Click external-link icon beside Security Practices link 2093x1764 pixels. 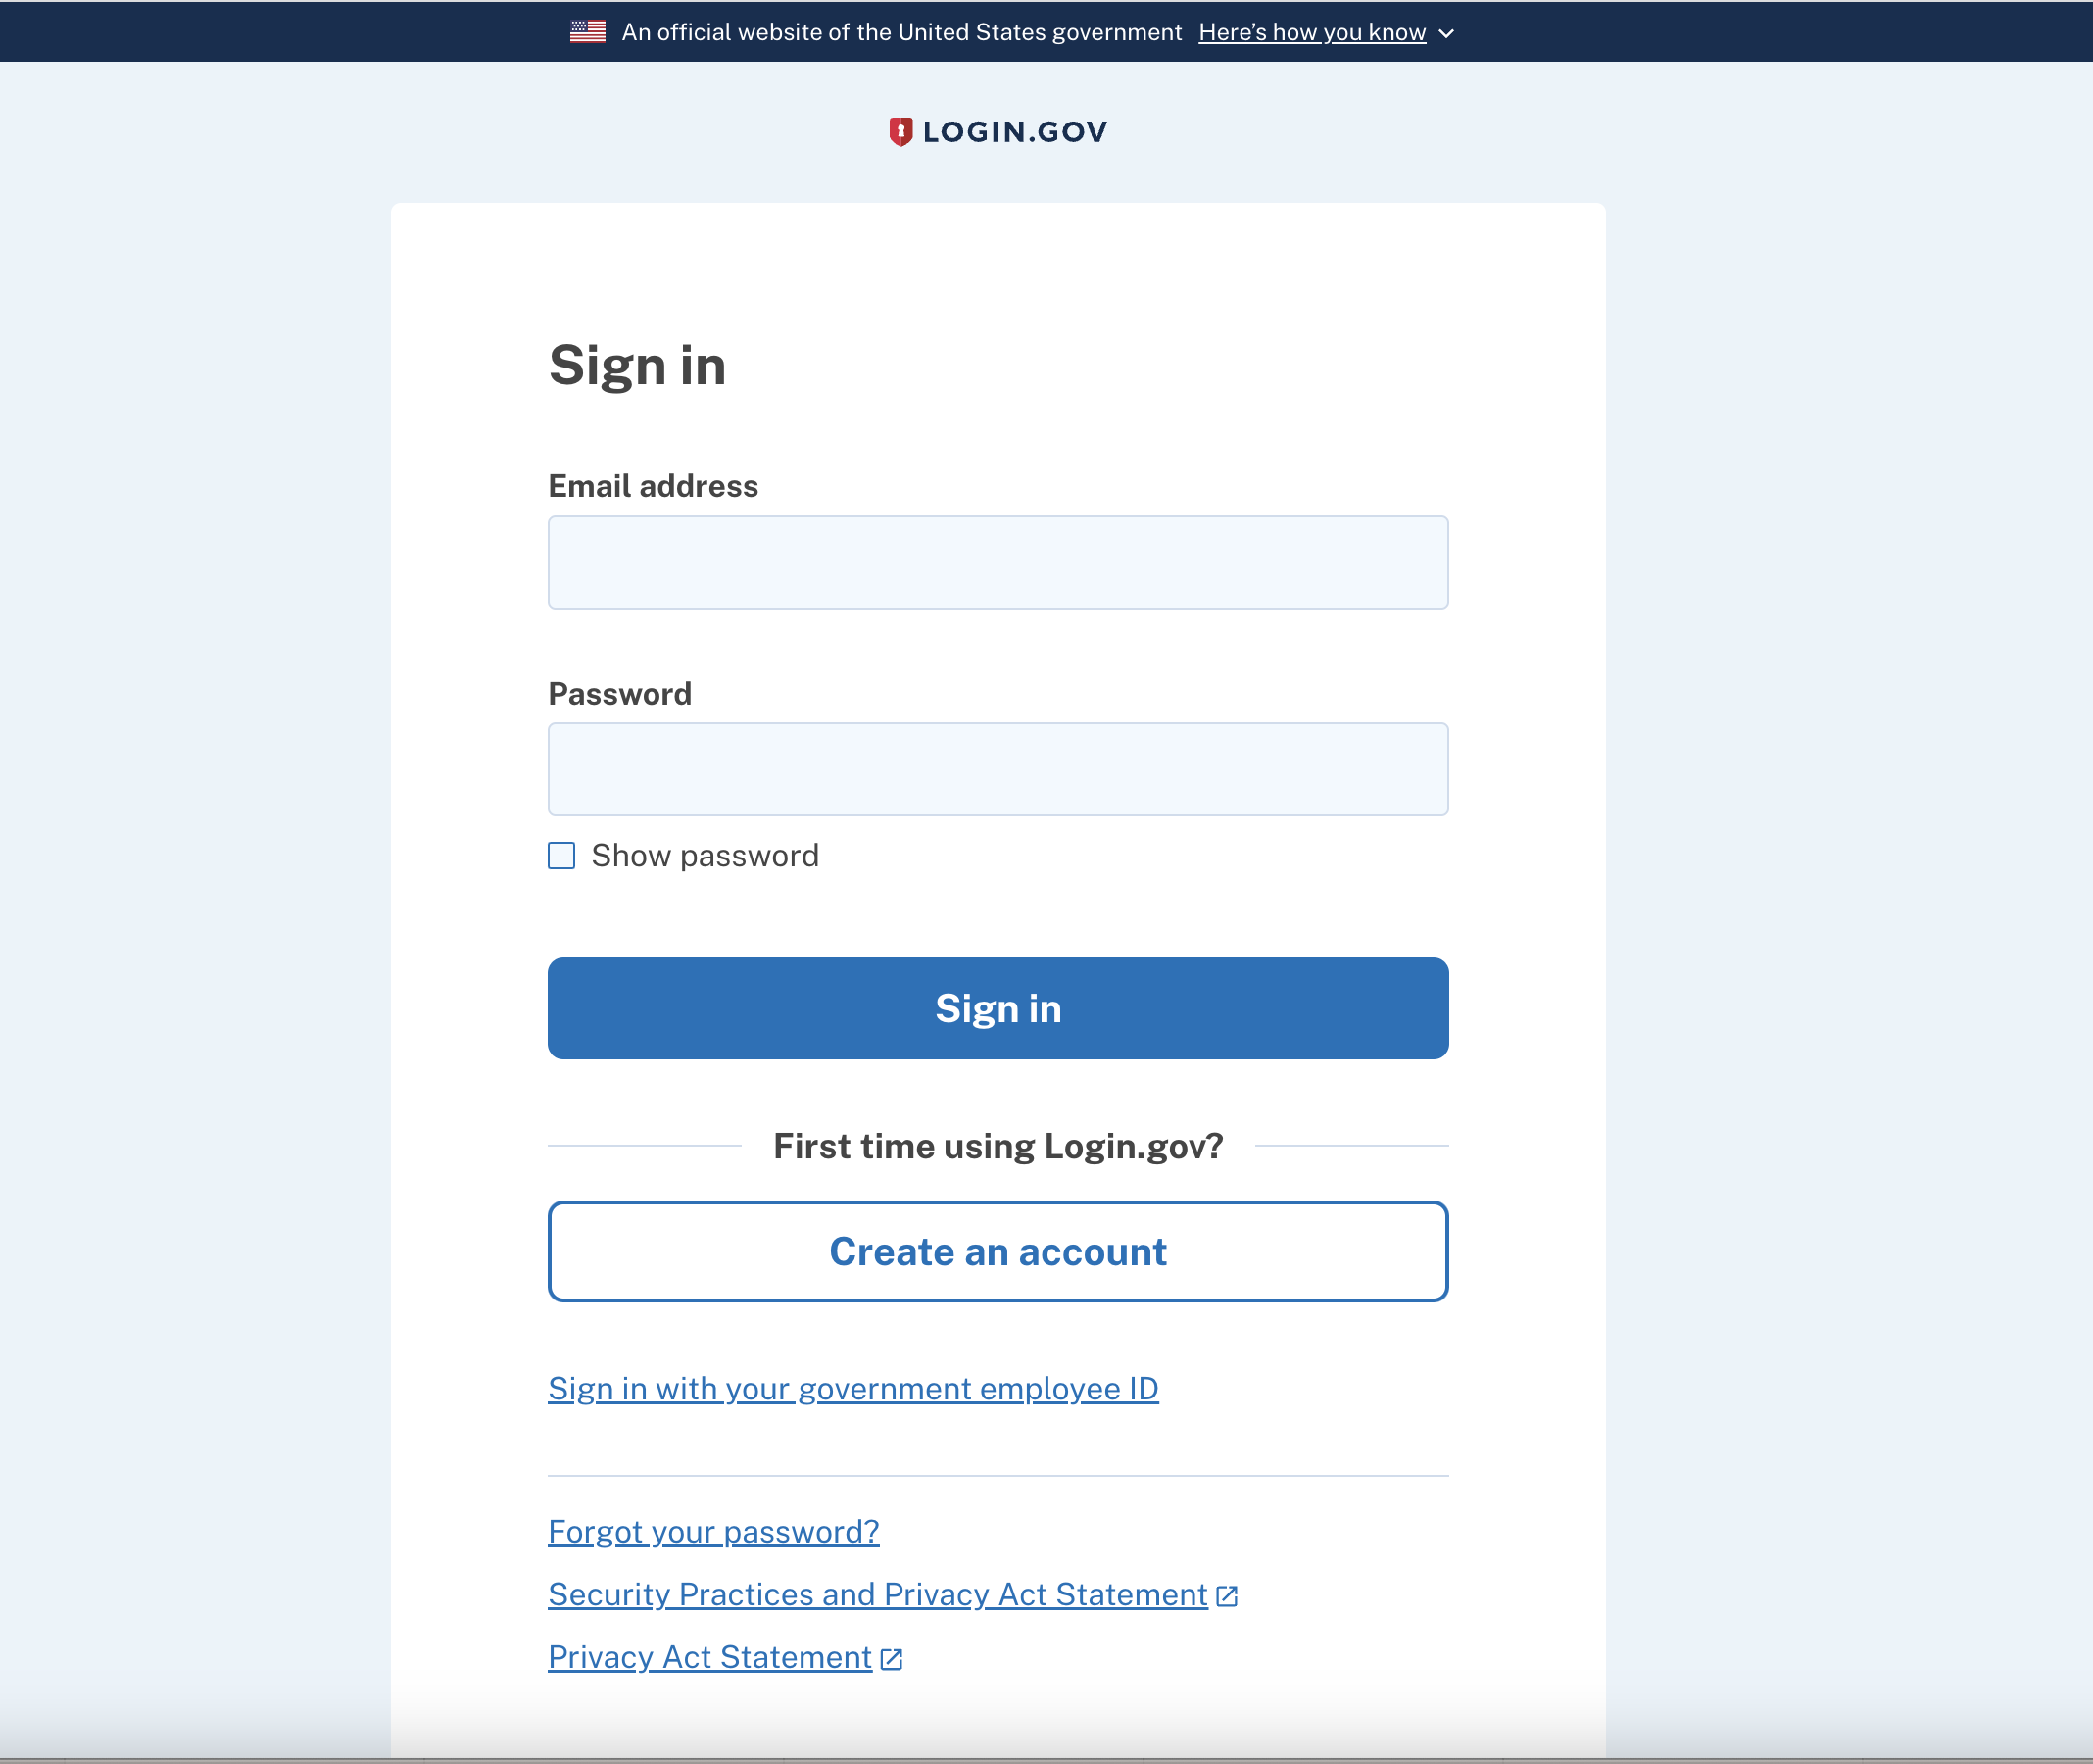(1227, 1596)
